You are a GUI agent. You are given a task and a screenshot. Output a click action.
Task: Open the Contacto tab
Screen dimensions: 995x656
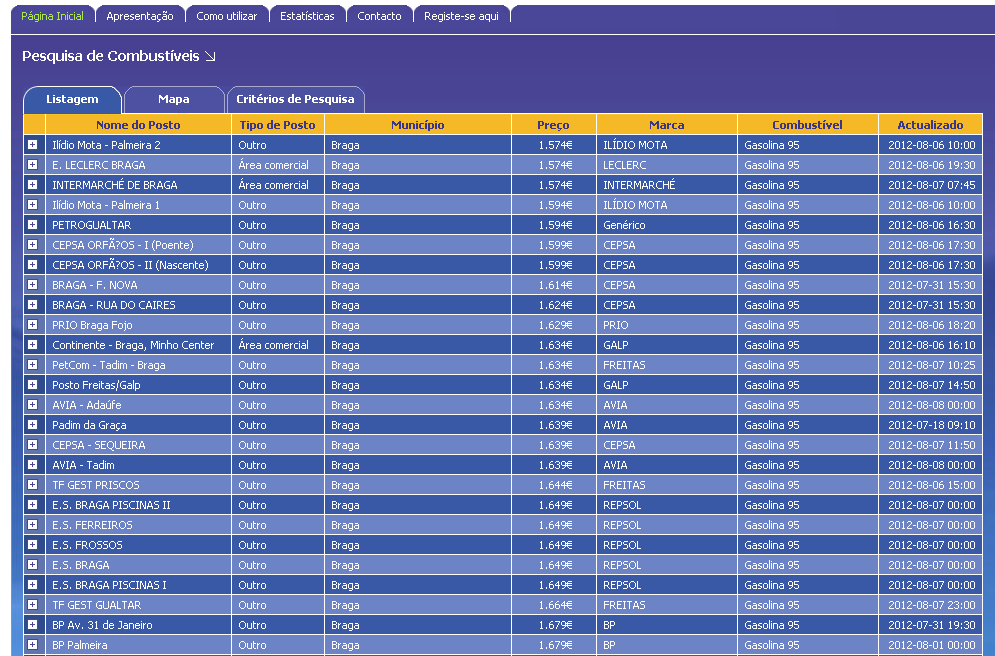(x=379, y=16)
